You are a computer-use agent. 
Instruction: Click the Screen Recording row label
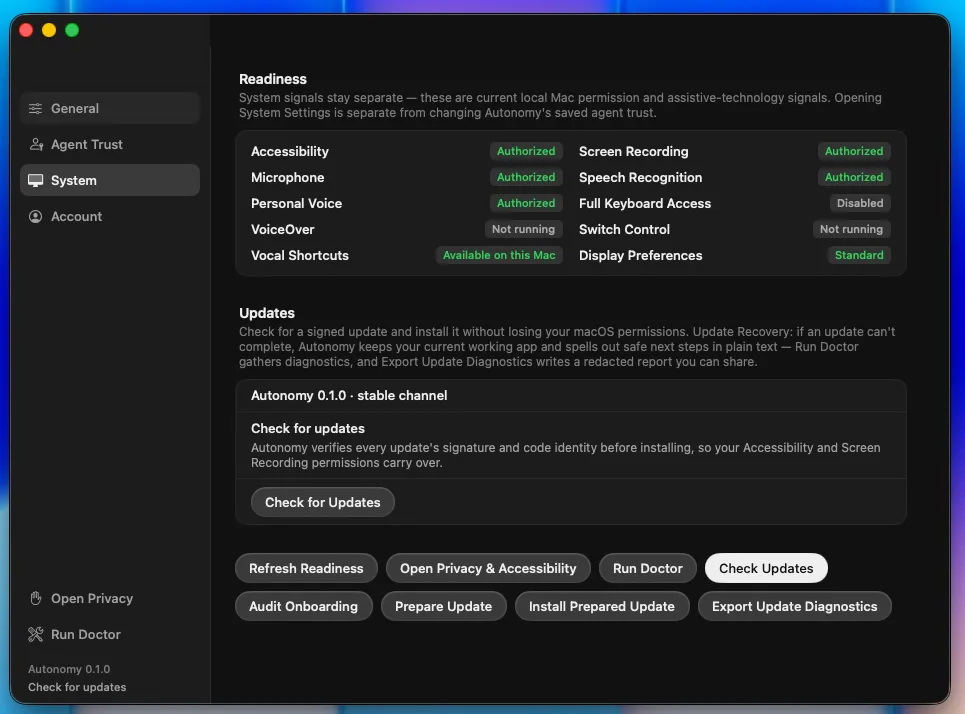[x=634, y=151]
